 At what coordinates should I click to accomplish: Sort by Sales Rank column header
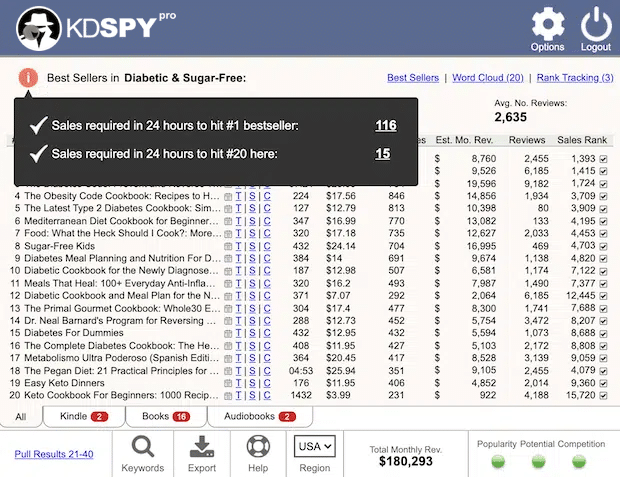coord(582,140)
